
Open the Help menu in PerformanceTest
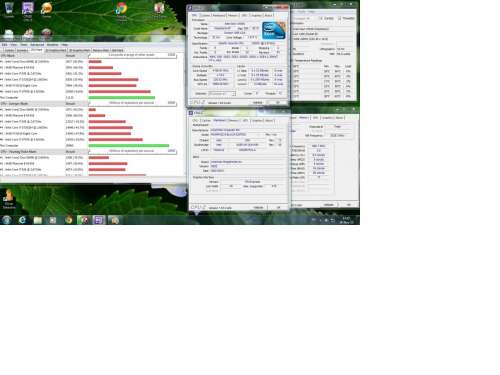(65, 44)
